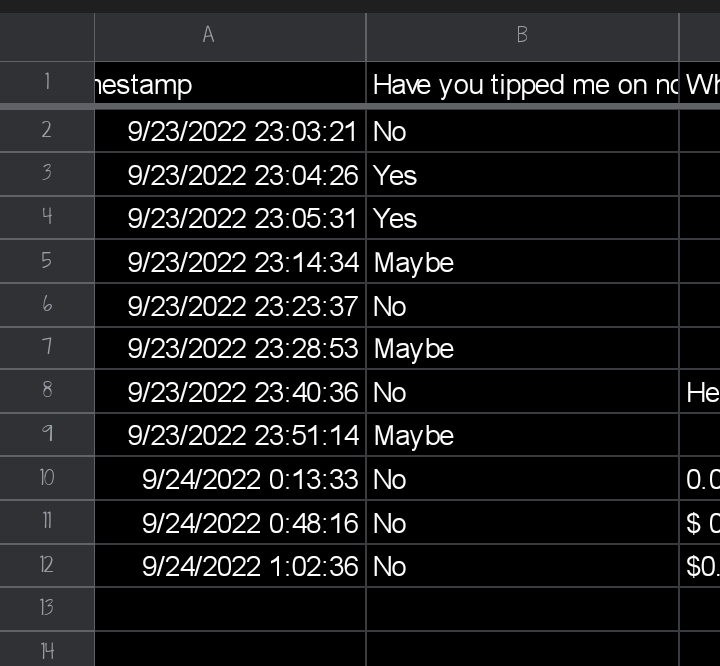Select cell with timestamp 9/23/2022 23:03:21

pyautogui.click(x=230, y=131)
